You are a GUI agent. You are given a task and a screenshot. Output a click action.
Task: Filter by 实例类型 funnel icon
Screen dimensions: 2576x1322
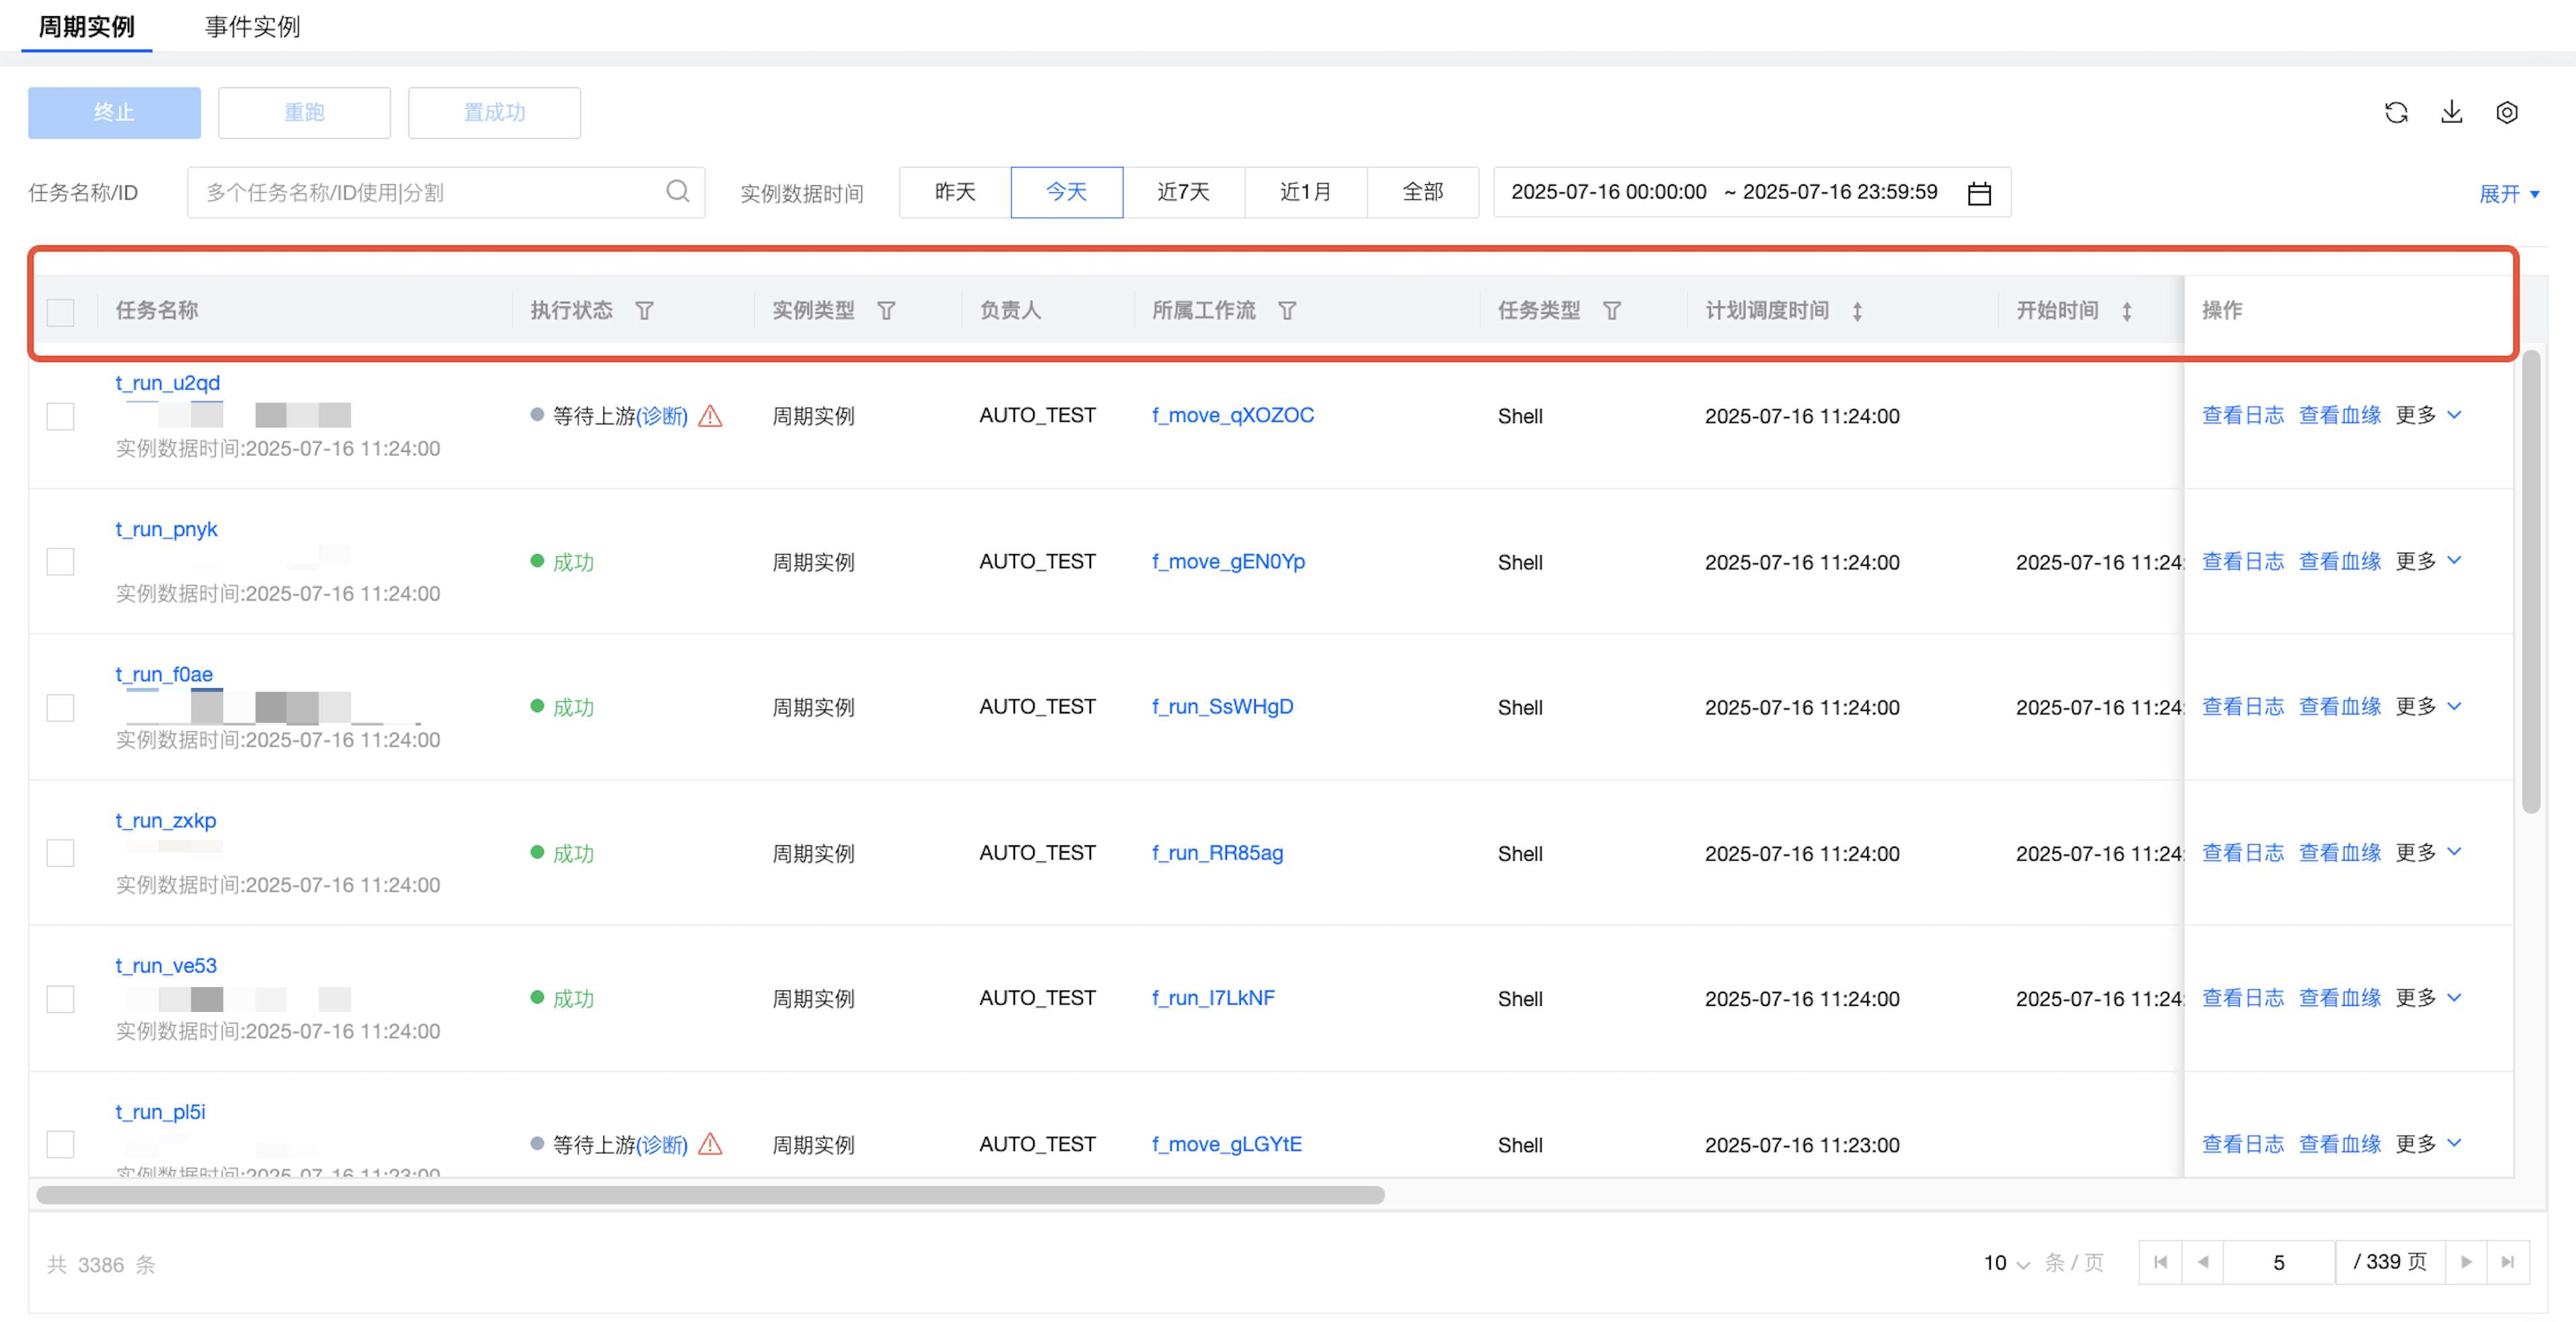click(886, 311)
